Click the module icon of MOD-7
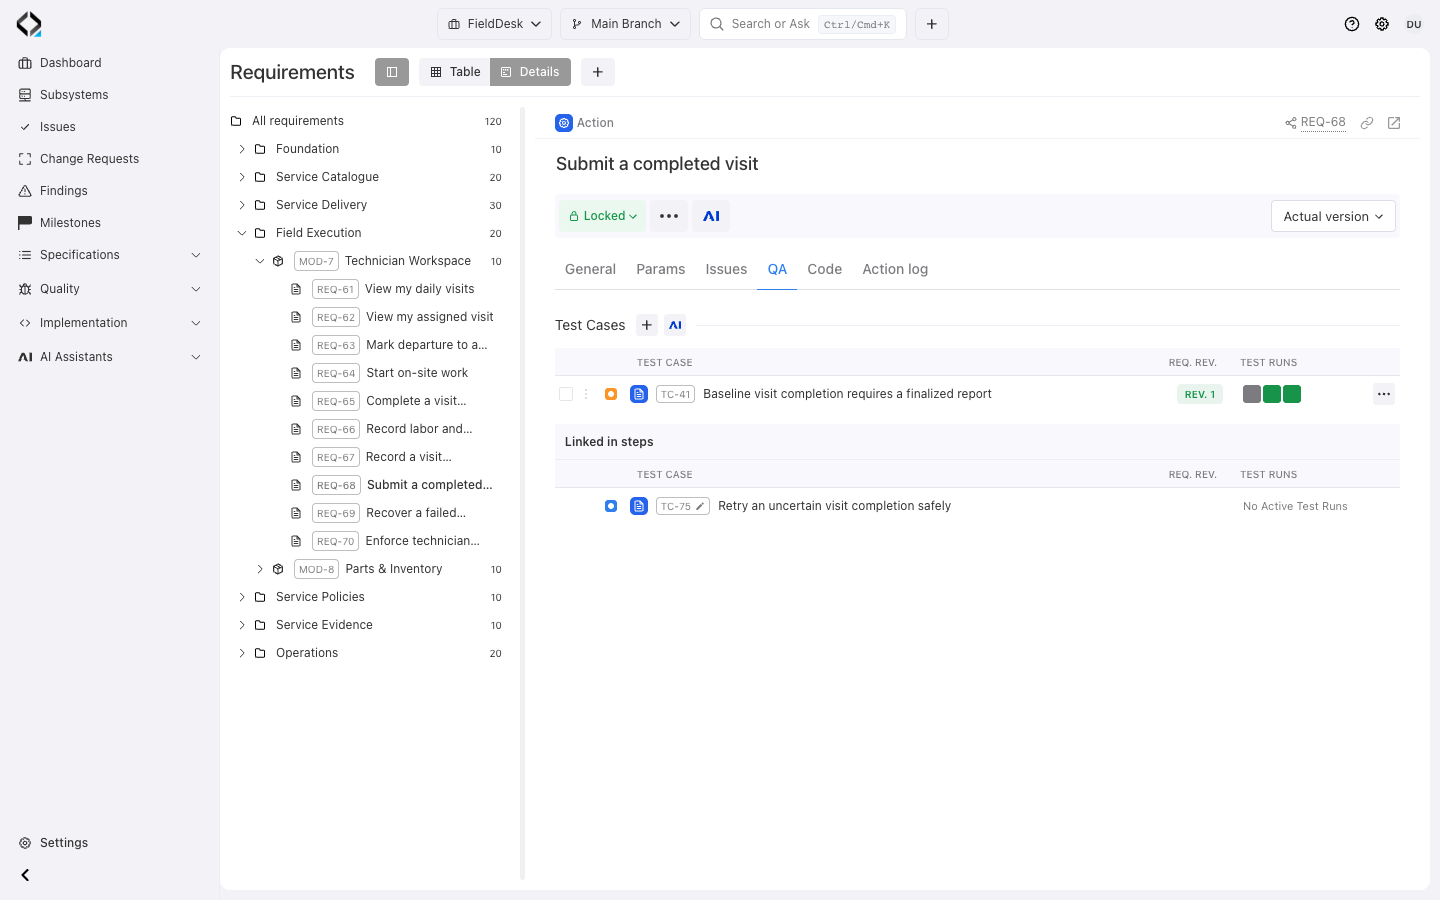The height and width of the screenshot is (900, 1440). pyautogui.click(x=278, y=261)
